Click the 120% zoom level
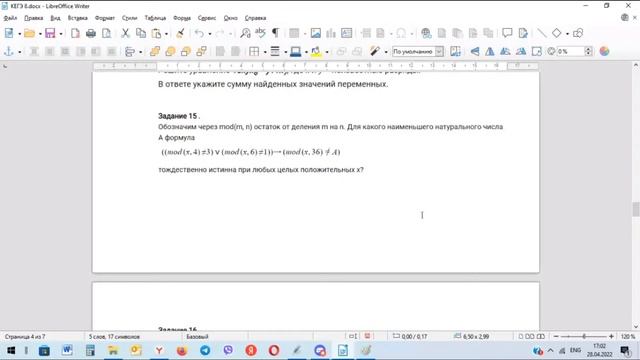Image resolution: width=640 pixels, height=360 pixels. (x=628, y=337)
